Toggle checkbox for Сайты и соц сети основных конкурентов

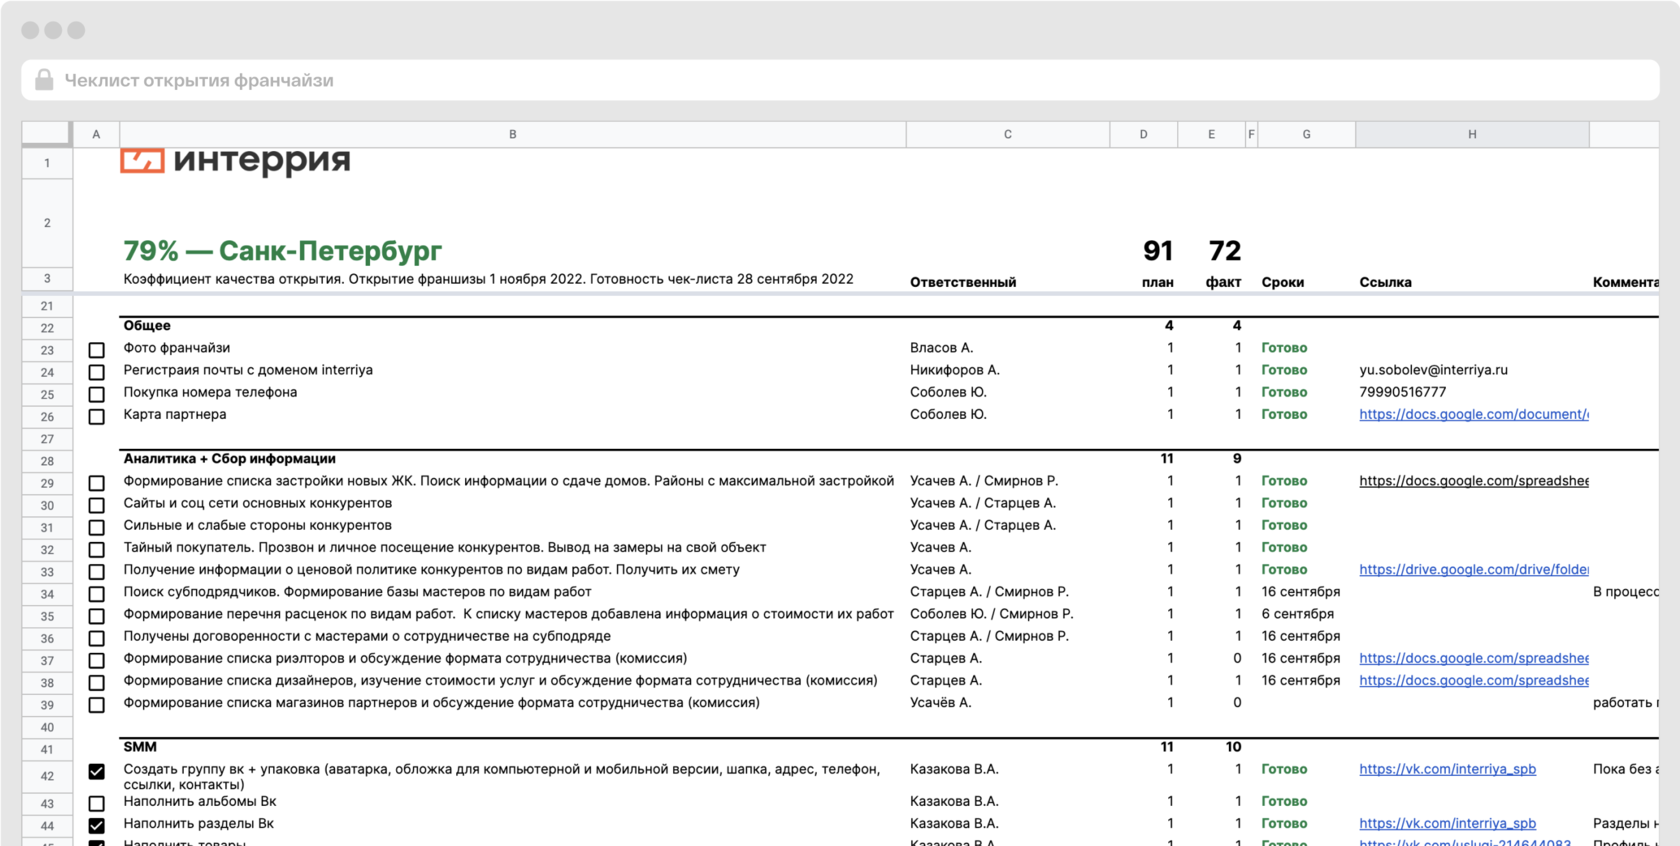pos(96,505)
